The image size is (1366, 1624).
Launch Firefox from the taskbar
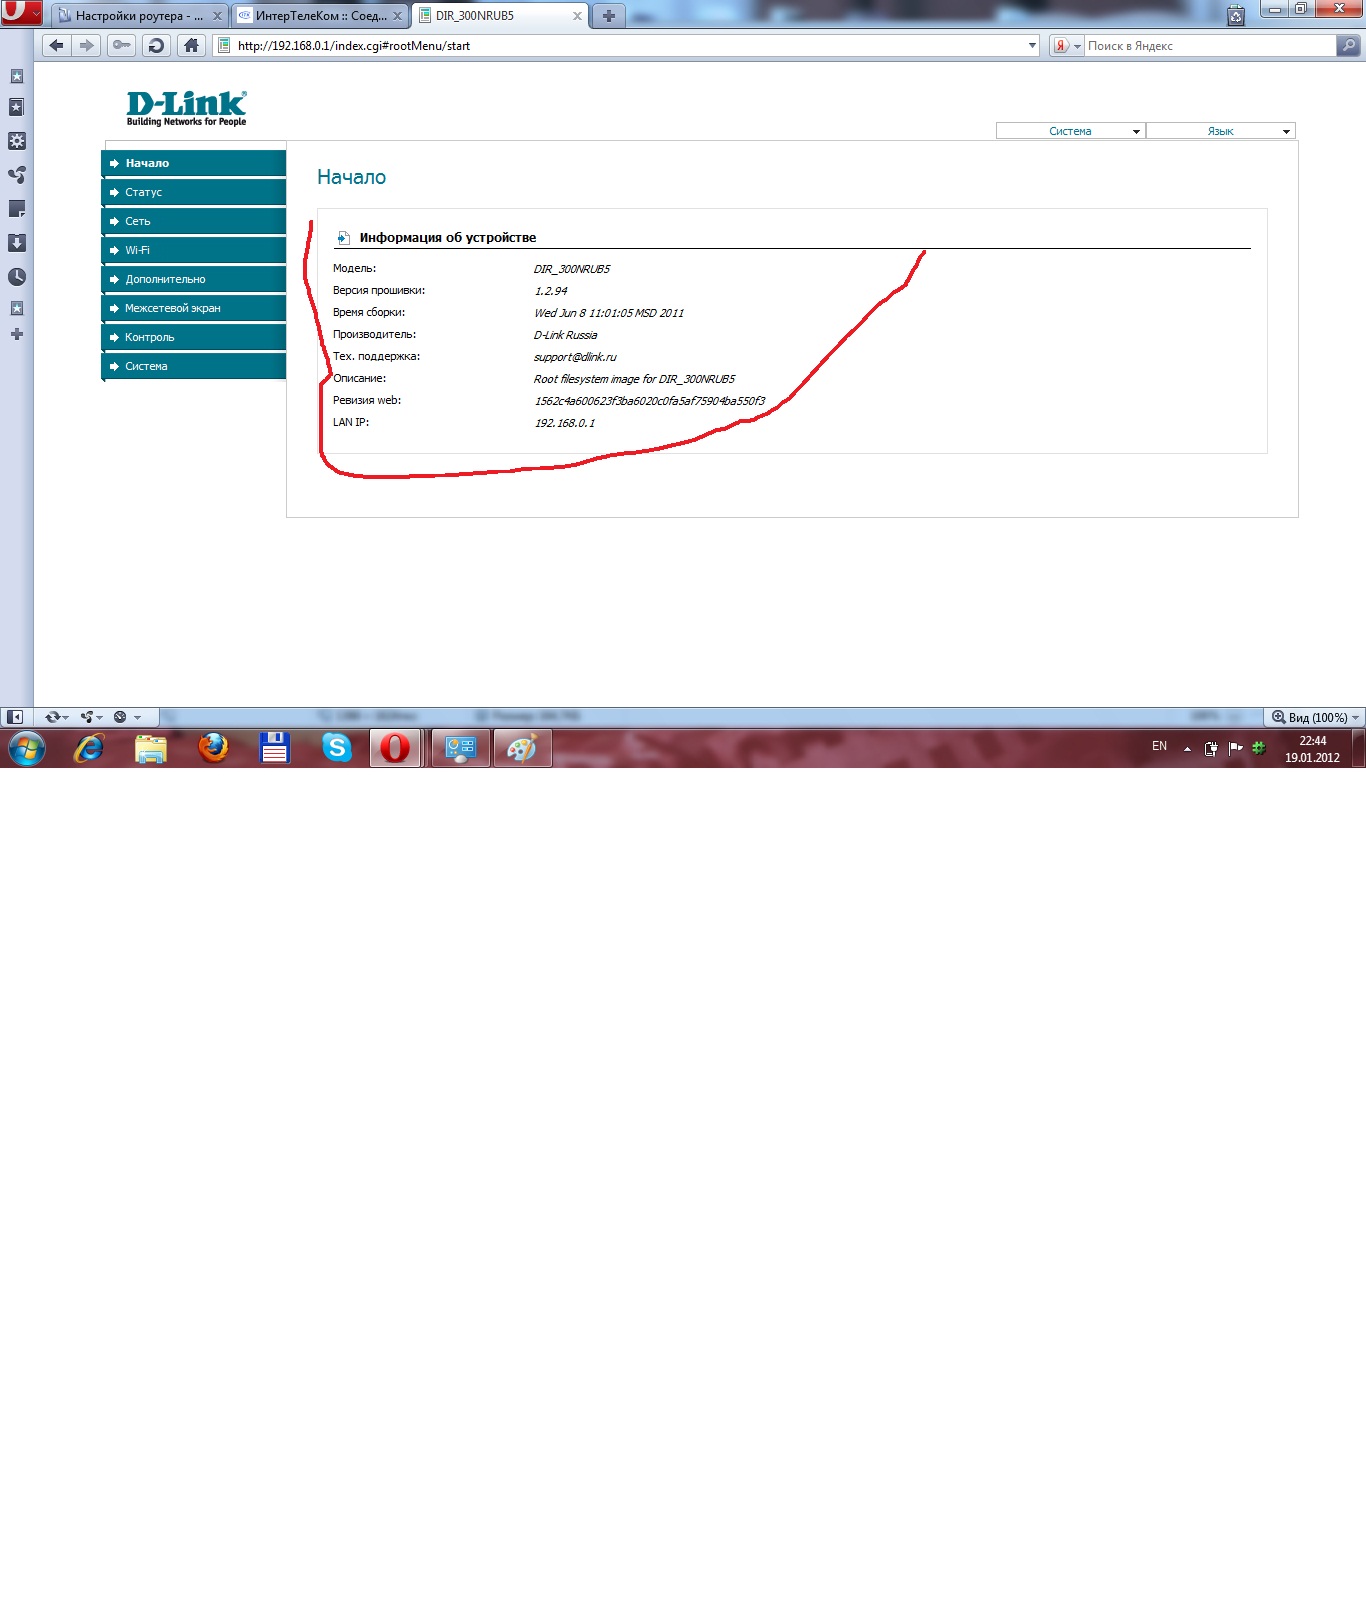pos(213,748)
